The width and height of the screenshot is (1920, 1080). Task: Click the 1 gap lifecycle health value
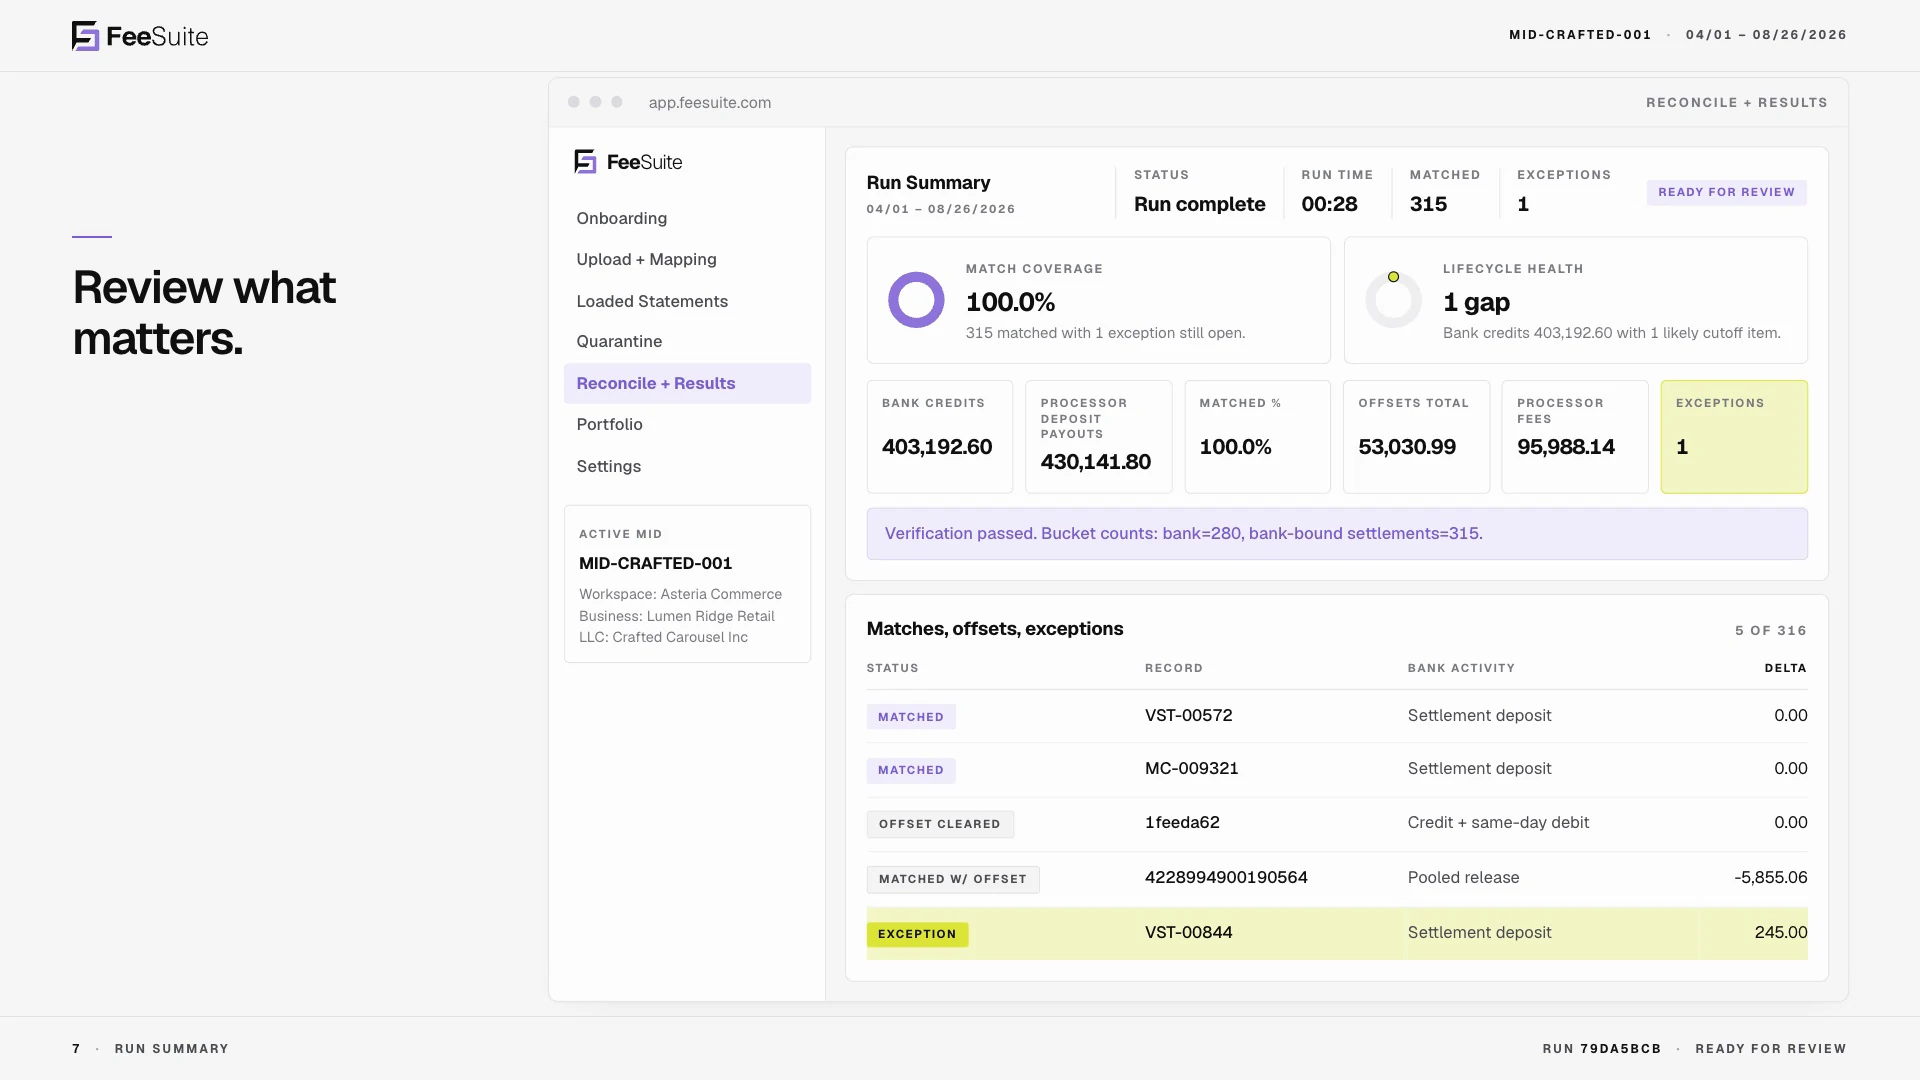1476,302
